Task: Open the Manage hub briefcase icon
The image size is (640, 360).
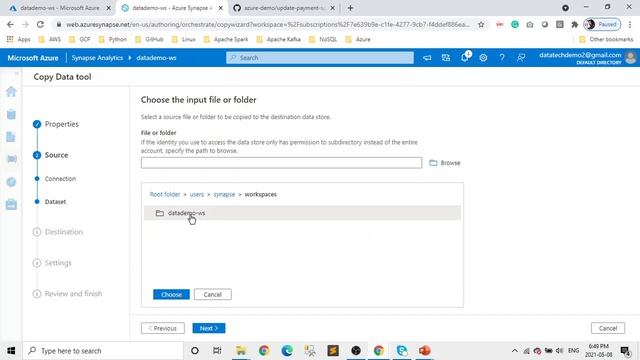Action: (x=11, y=204)
